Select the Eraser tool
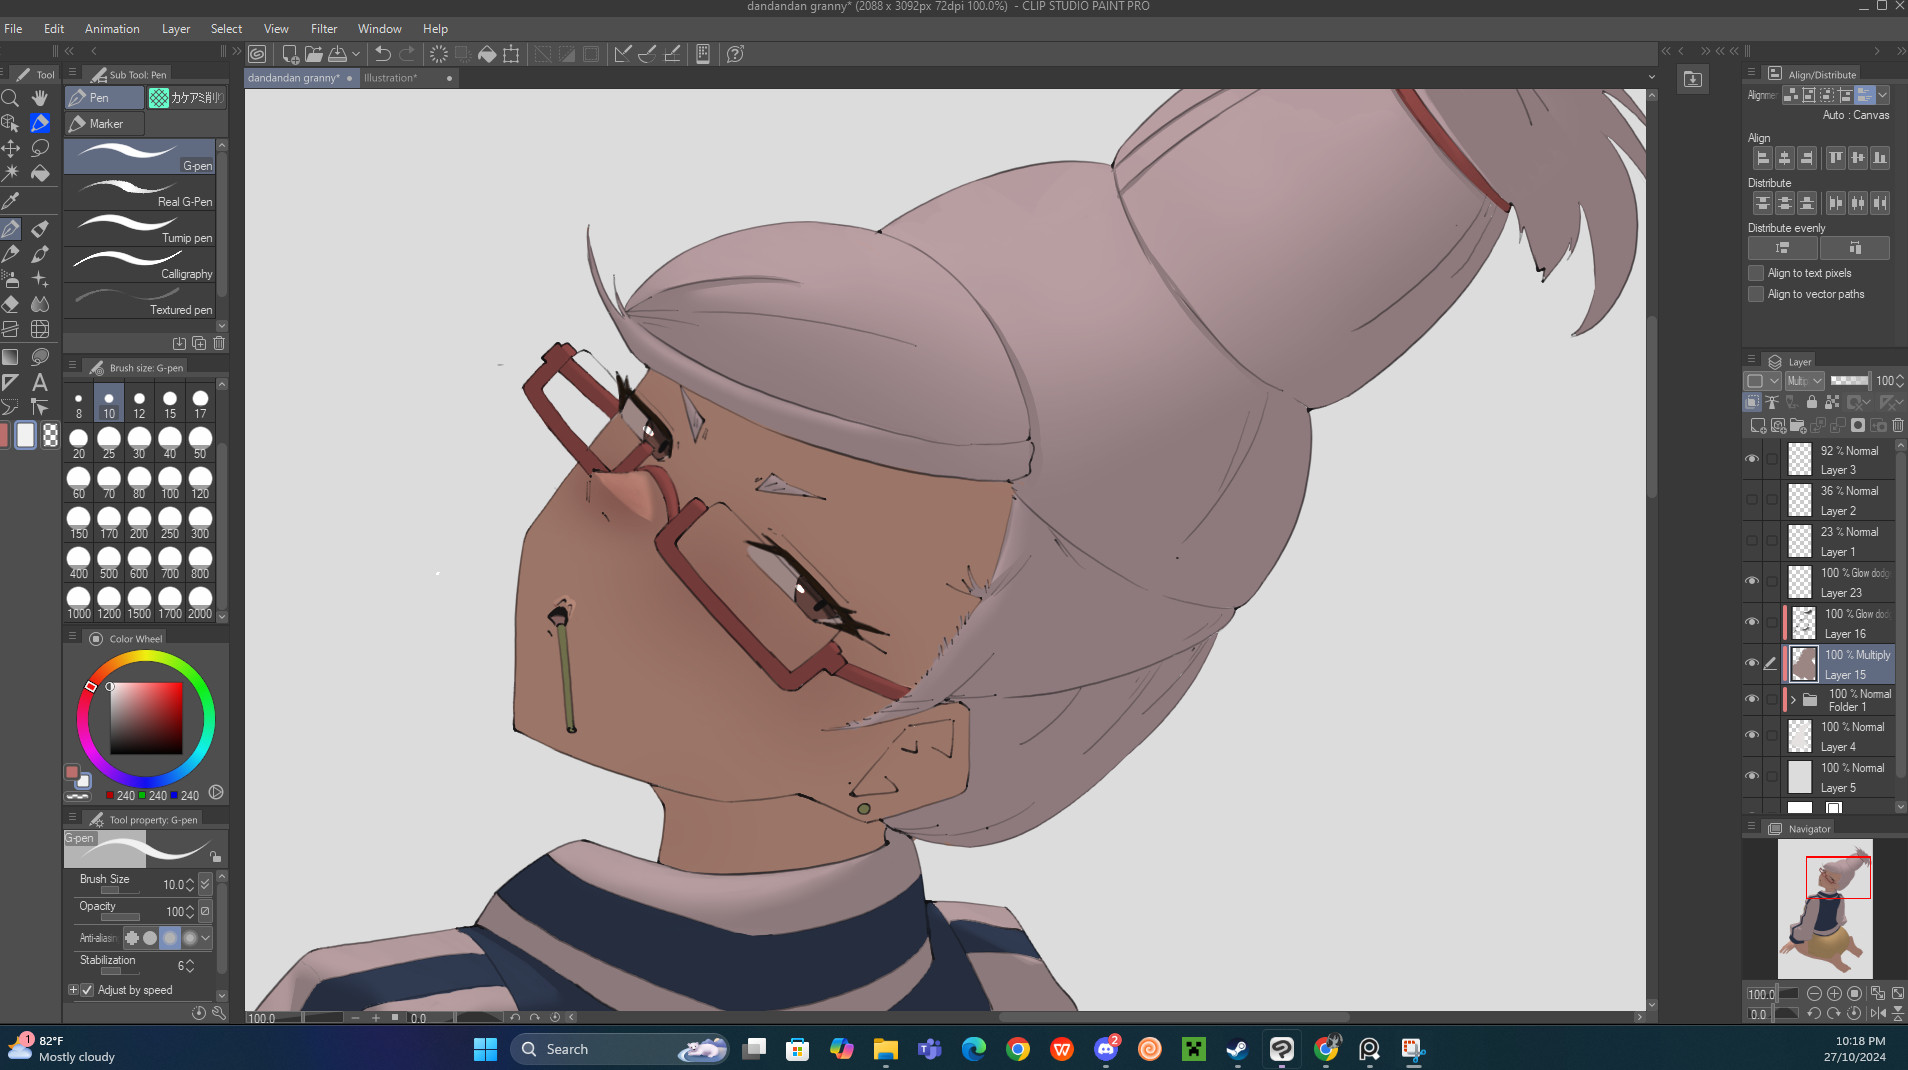1908x1070 pixels. [x=11, y=303]
